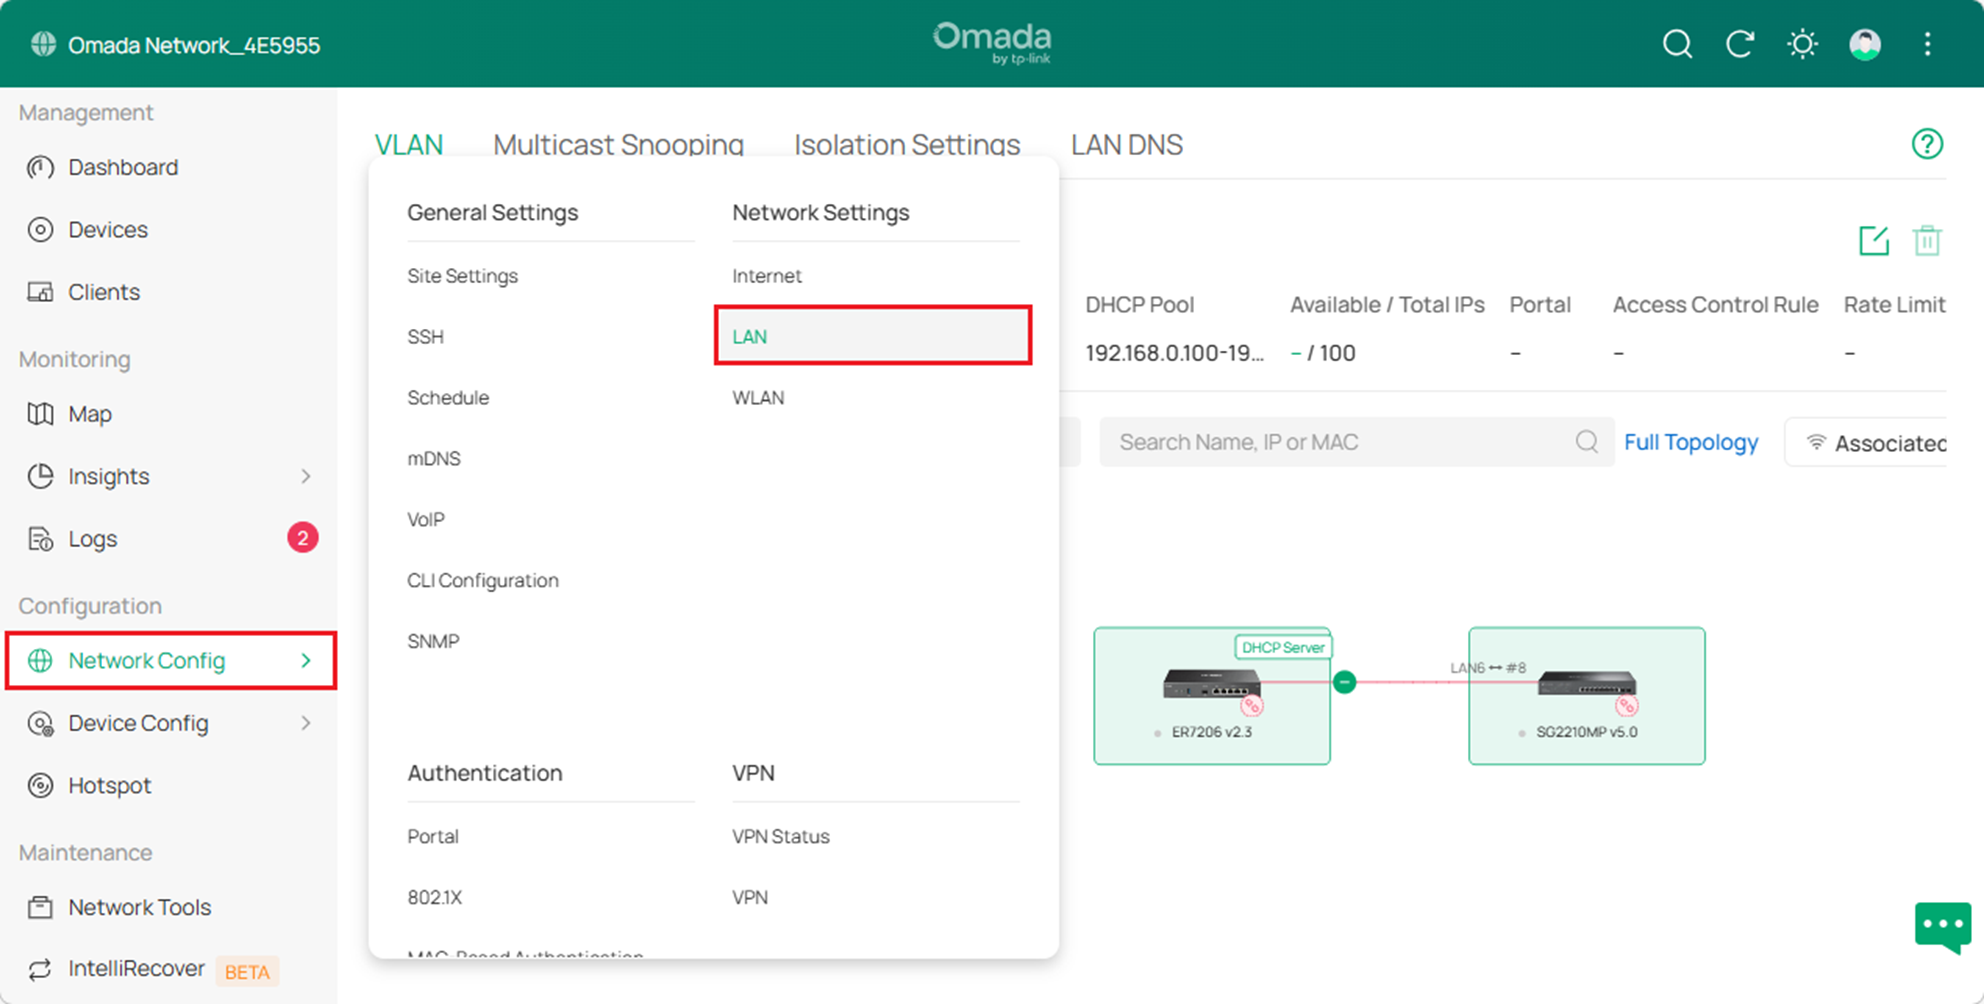Click the DHCP Pool value 192.168.0.100-19…
The width and height of the screenshot is (1984, 1004).
(x=1174, y=353)
